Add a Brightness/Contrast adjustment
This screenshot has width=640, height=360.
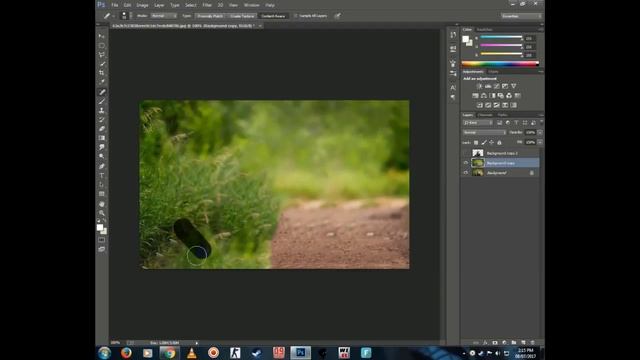480,86
